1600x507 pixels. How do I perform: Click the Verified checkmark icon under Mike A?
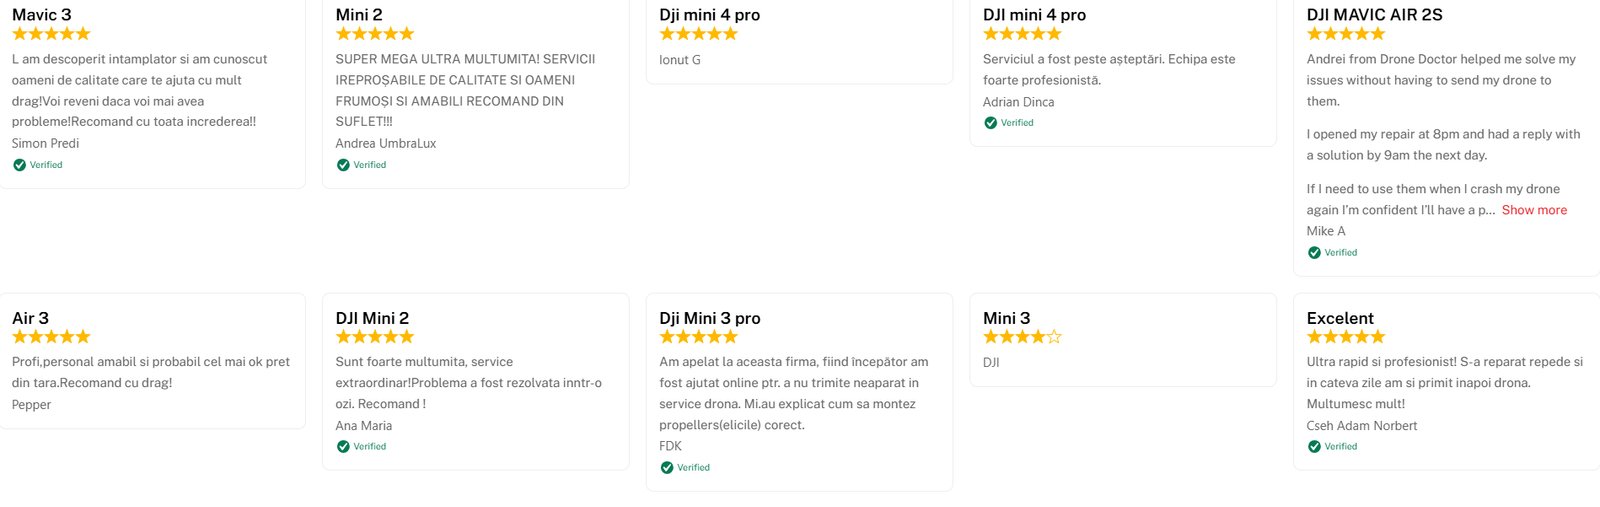pos(1314,253)
